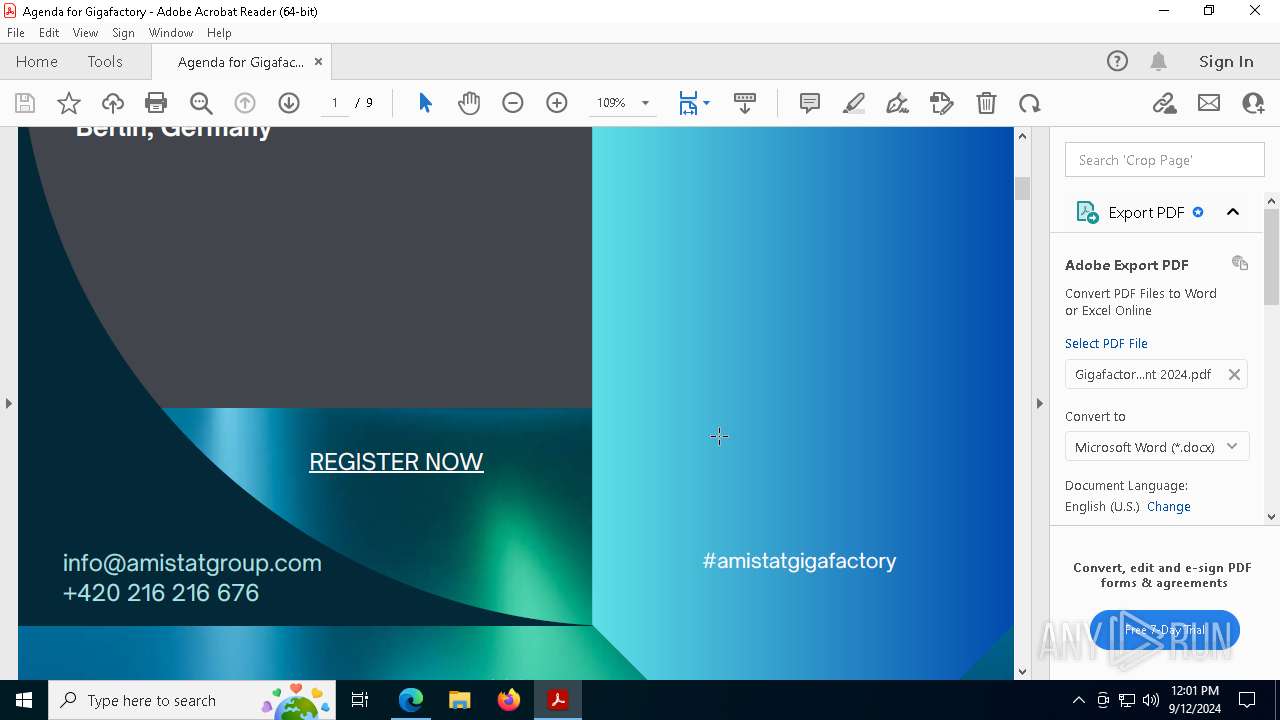Click the taskbar search box
Screen dimensions: 1280x720
193,700
